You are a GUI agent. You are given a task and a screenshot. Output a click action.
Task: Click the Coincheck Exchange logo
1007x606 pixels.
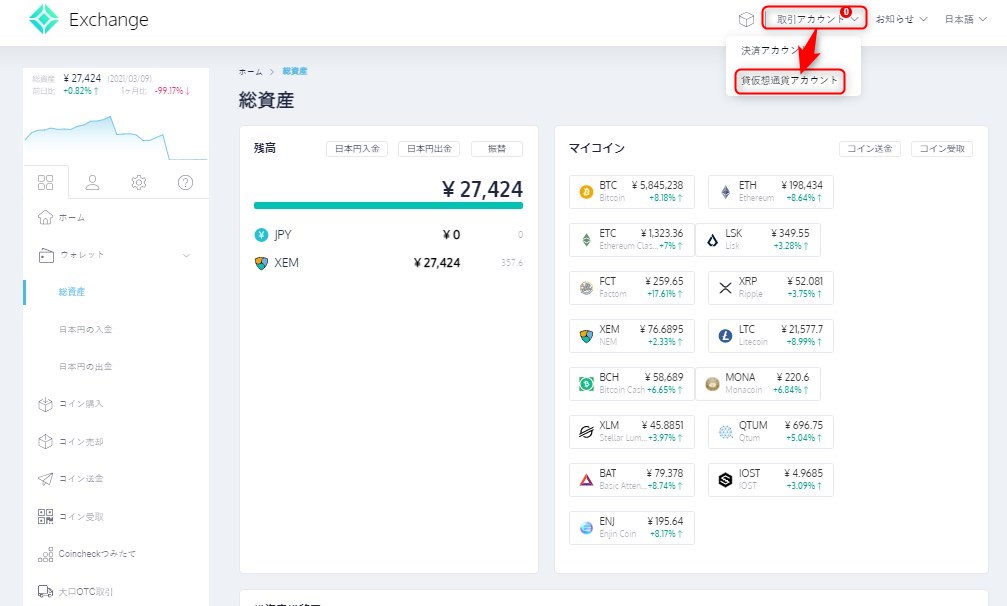pyautogui.click(x=88, y=20)
